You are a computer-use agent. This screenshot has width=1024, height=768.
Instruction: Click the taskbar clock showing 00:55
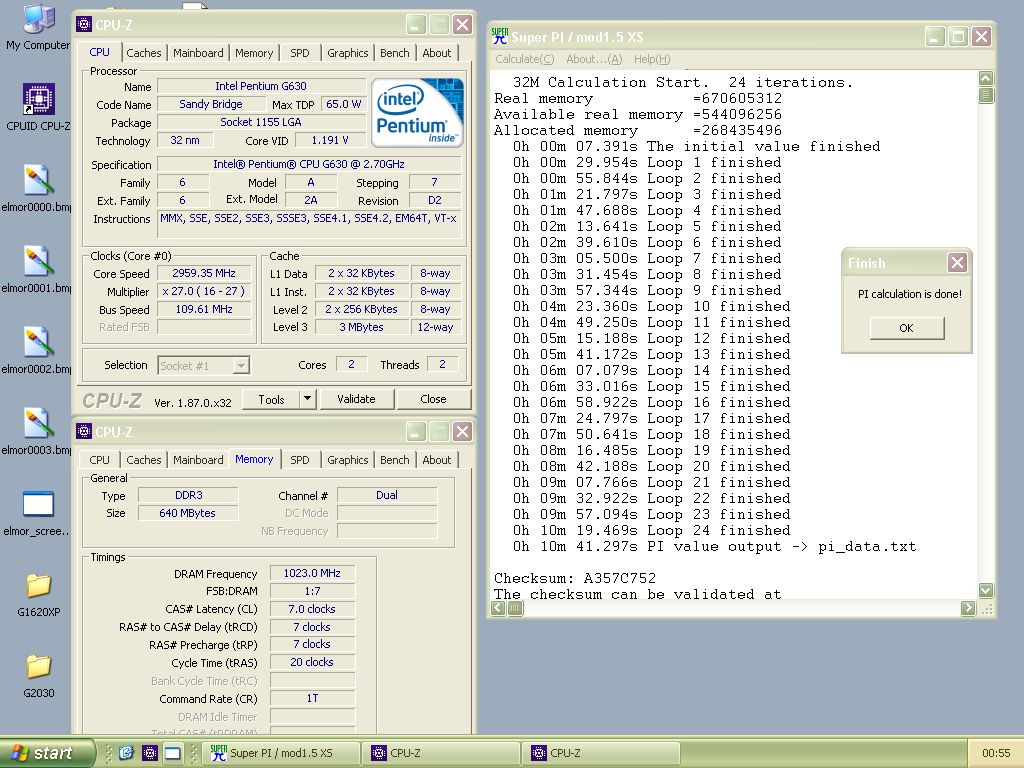pyautogui.click(x=995, y=753)
